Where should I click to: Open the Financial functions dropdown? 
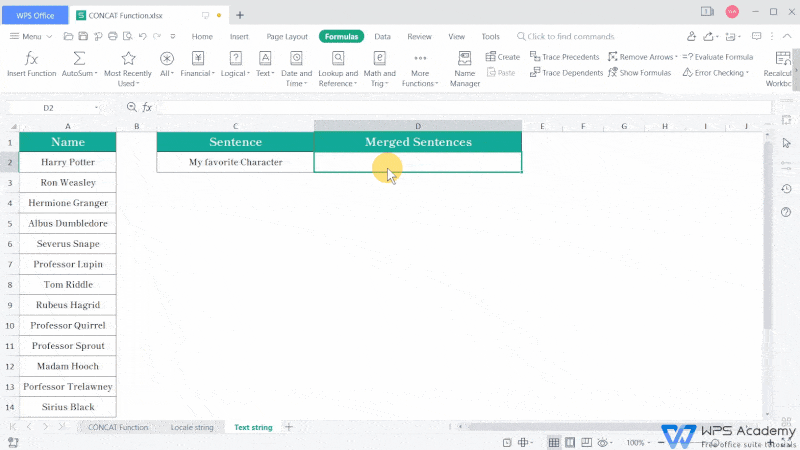197,64
